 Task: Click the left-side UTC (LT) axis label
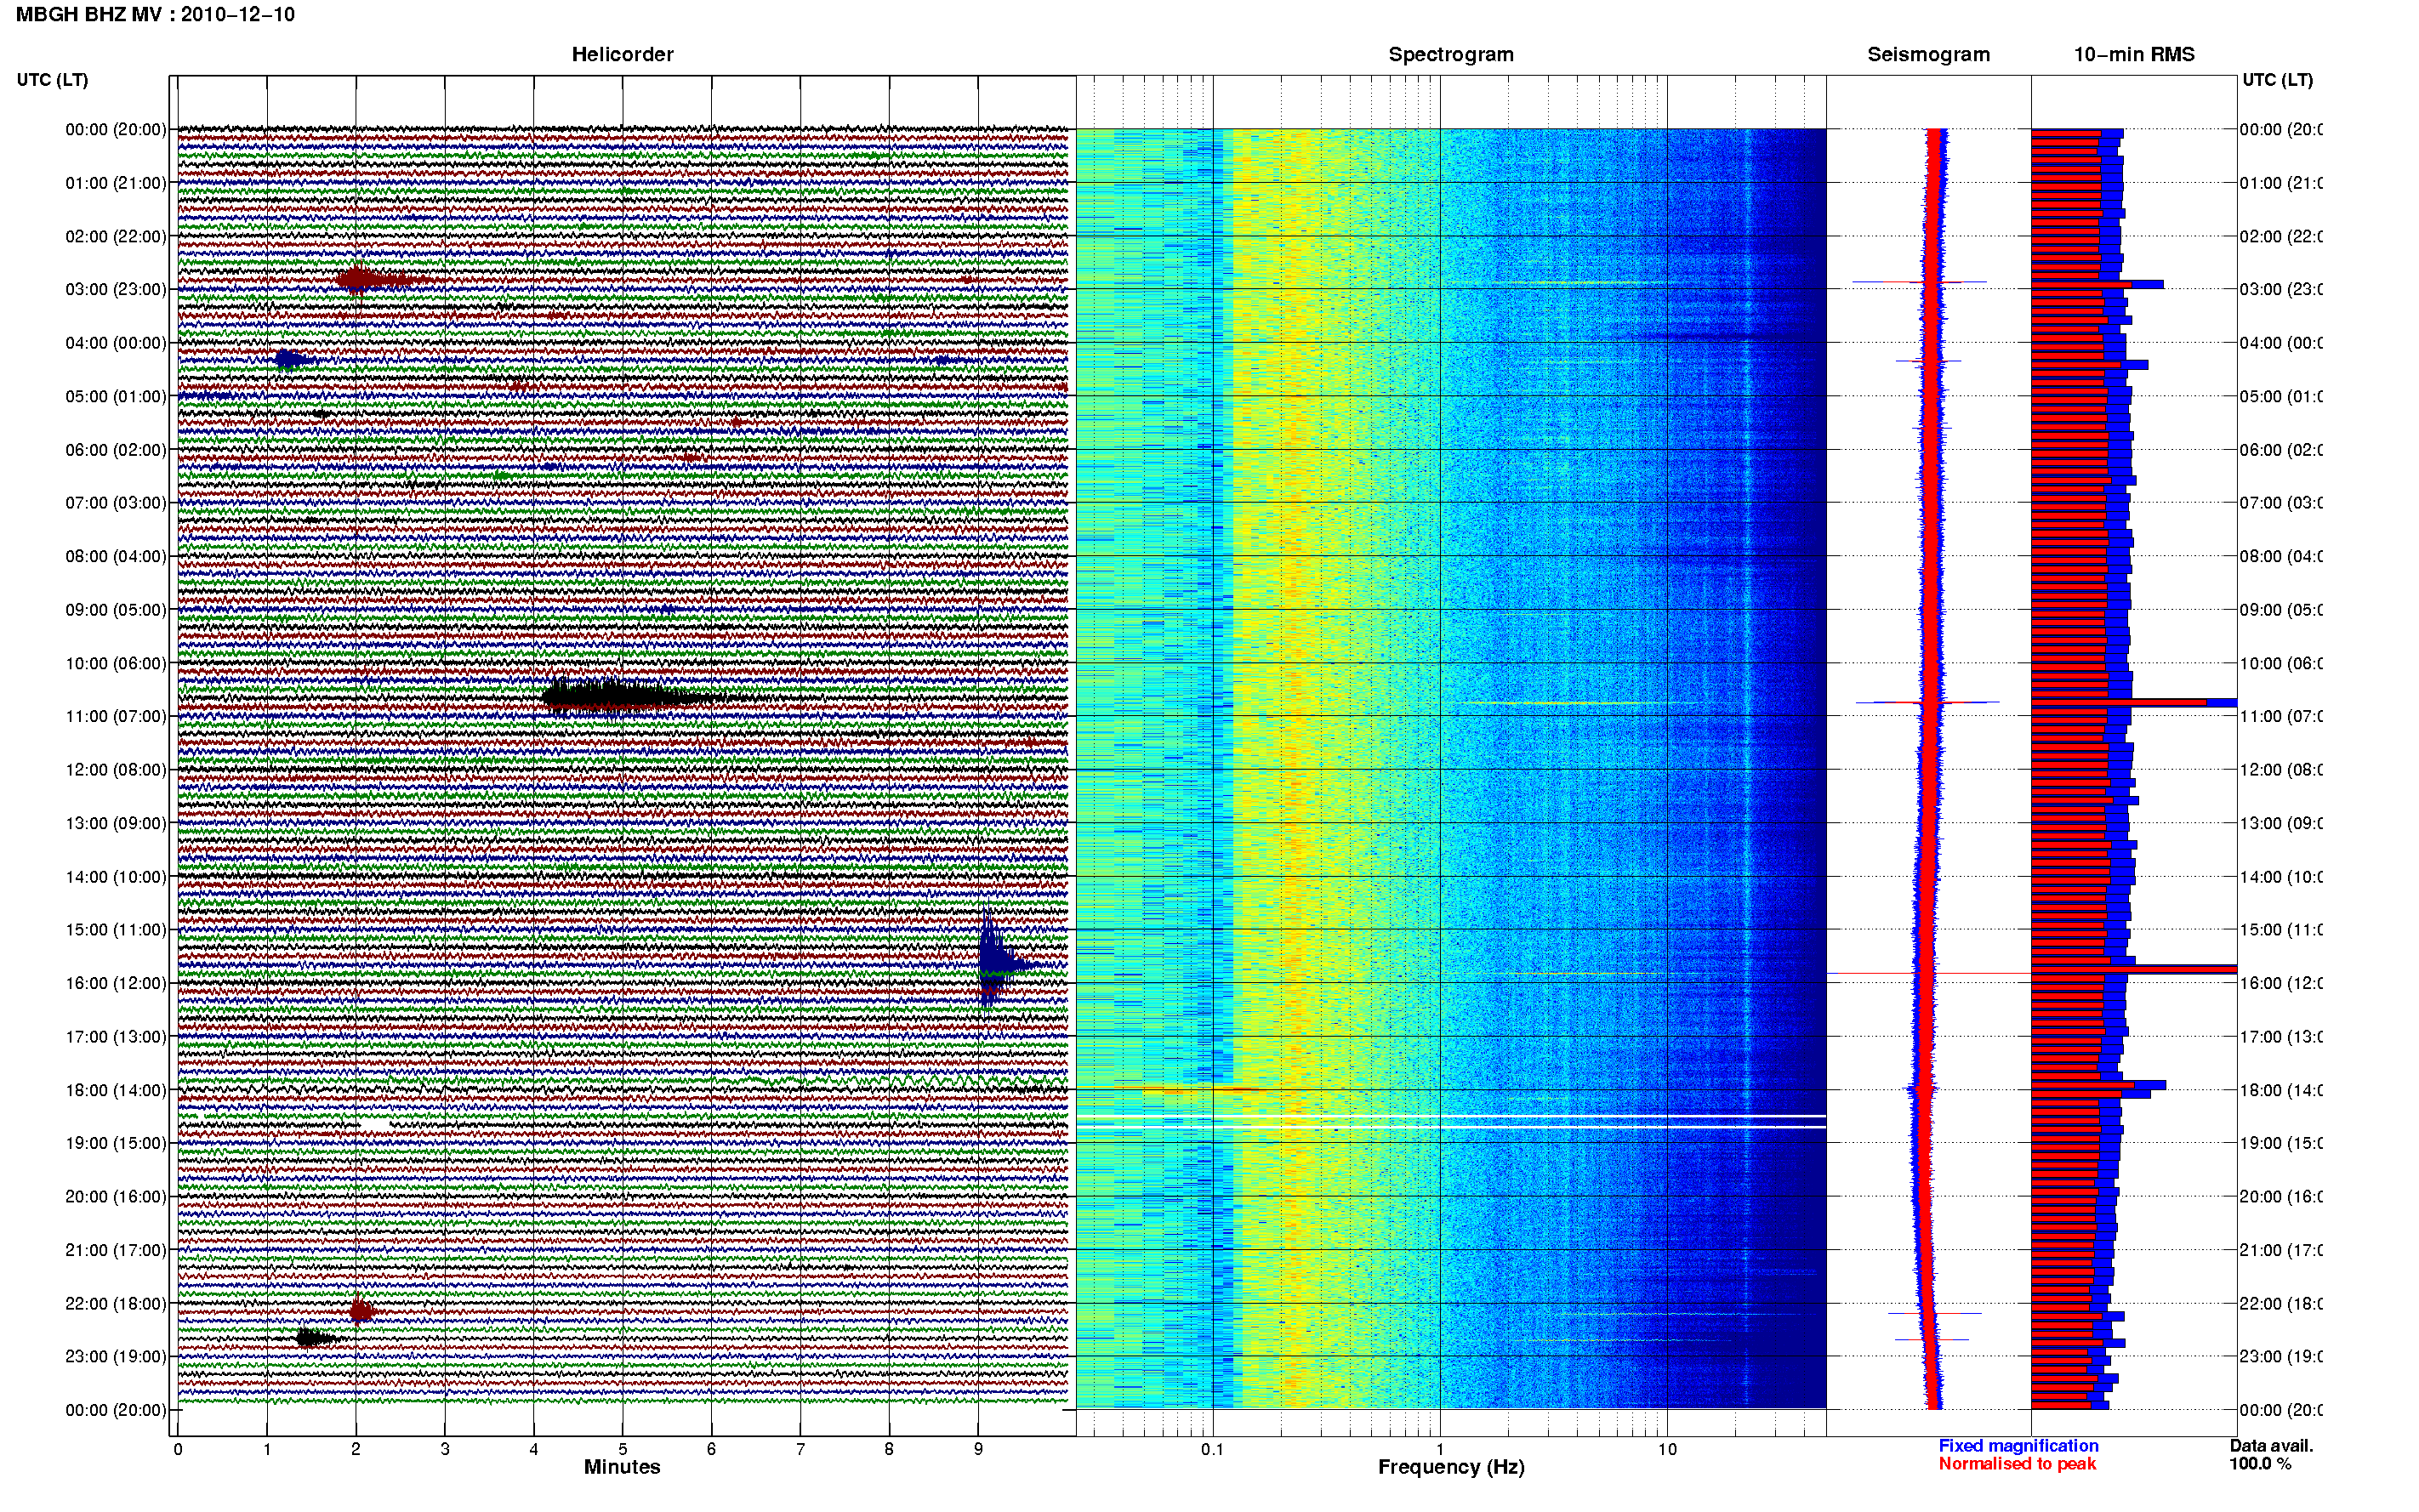click(x=52, y=80)
